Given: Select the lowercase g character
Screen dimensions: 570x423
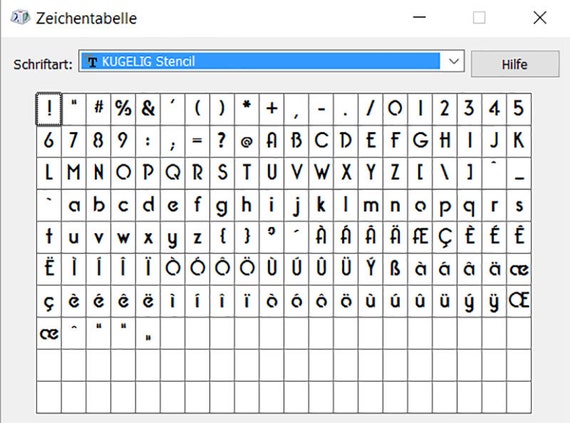Looking at the screenshot, I should click(222, 205).
